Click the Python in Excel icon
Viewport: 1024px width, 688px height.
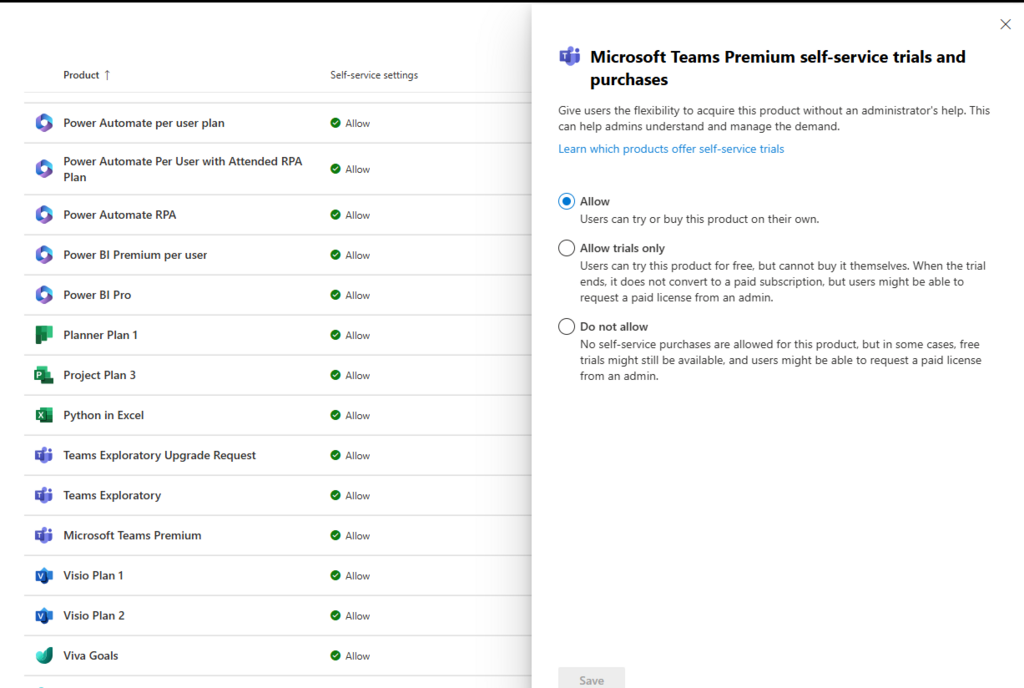pos(43,415)
